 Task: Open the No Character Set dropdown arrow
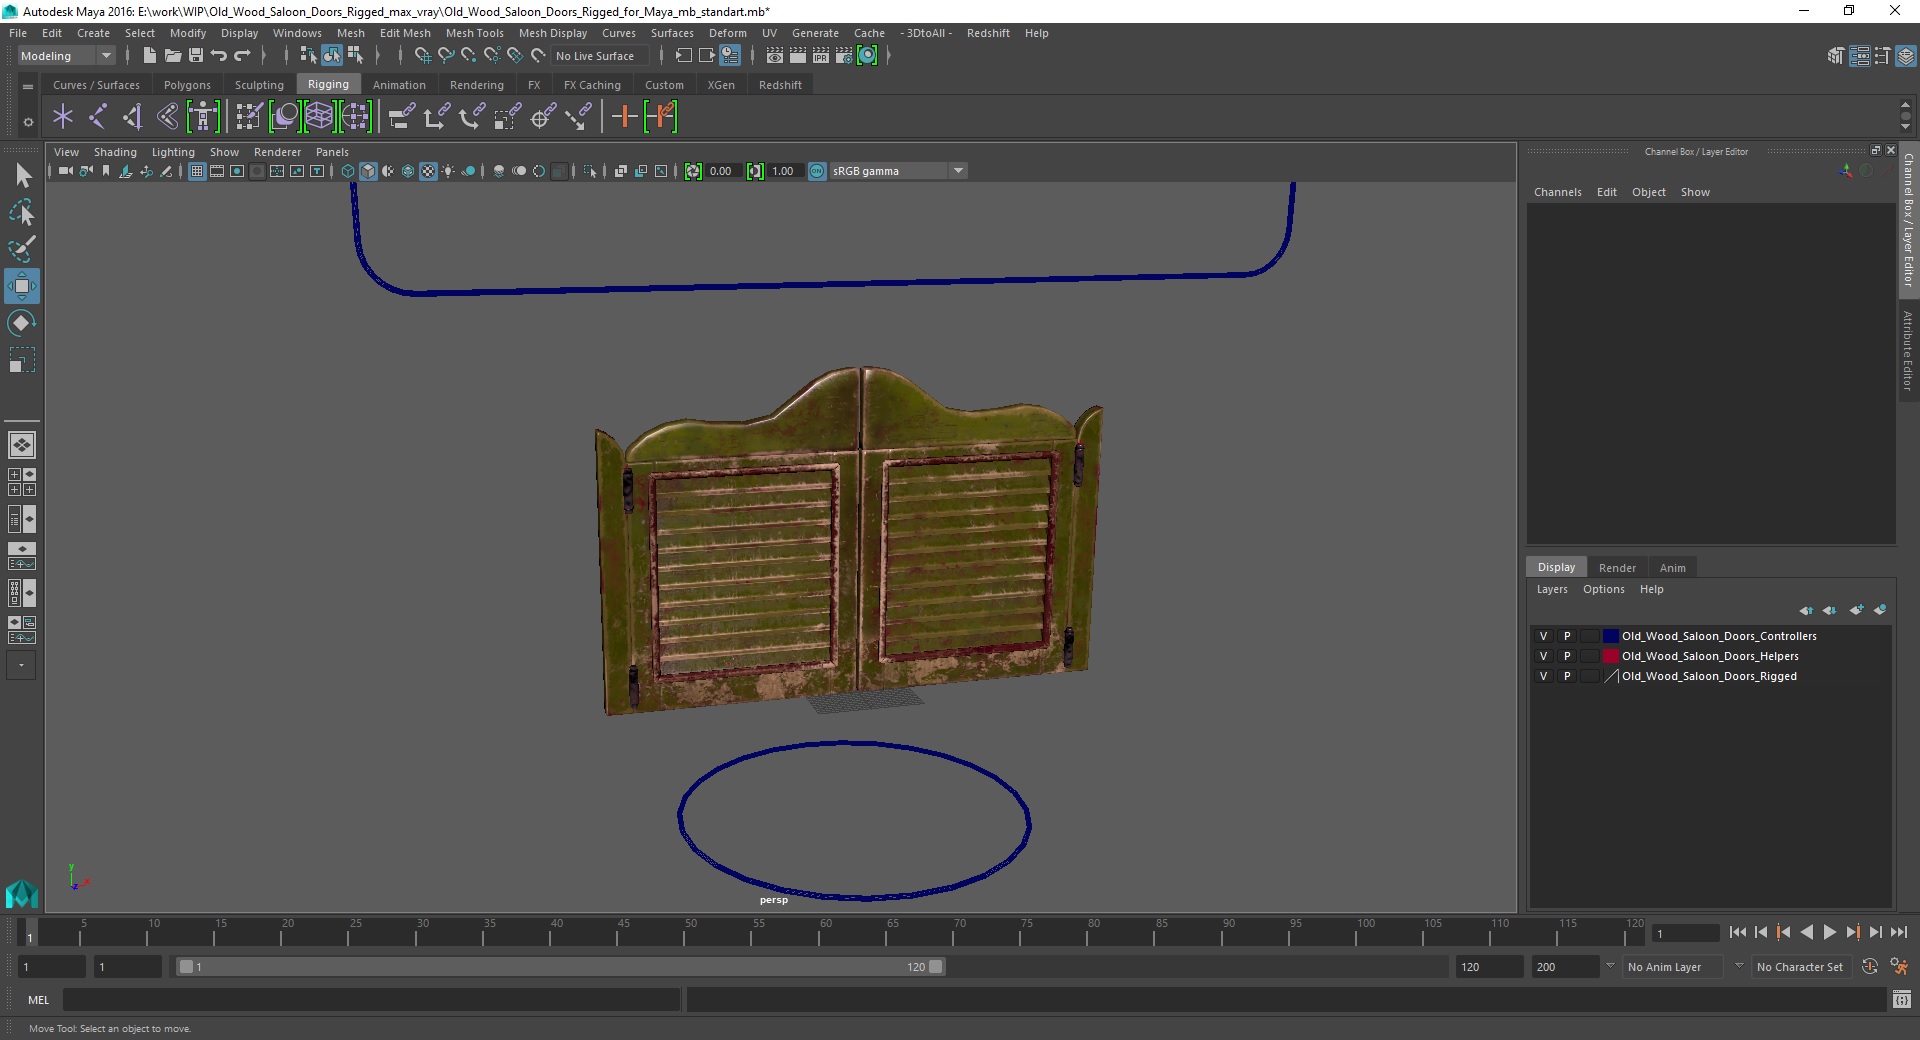tap(1739, 966)
